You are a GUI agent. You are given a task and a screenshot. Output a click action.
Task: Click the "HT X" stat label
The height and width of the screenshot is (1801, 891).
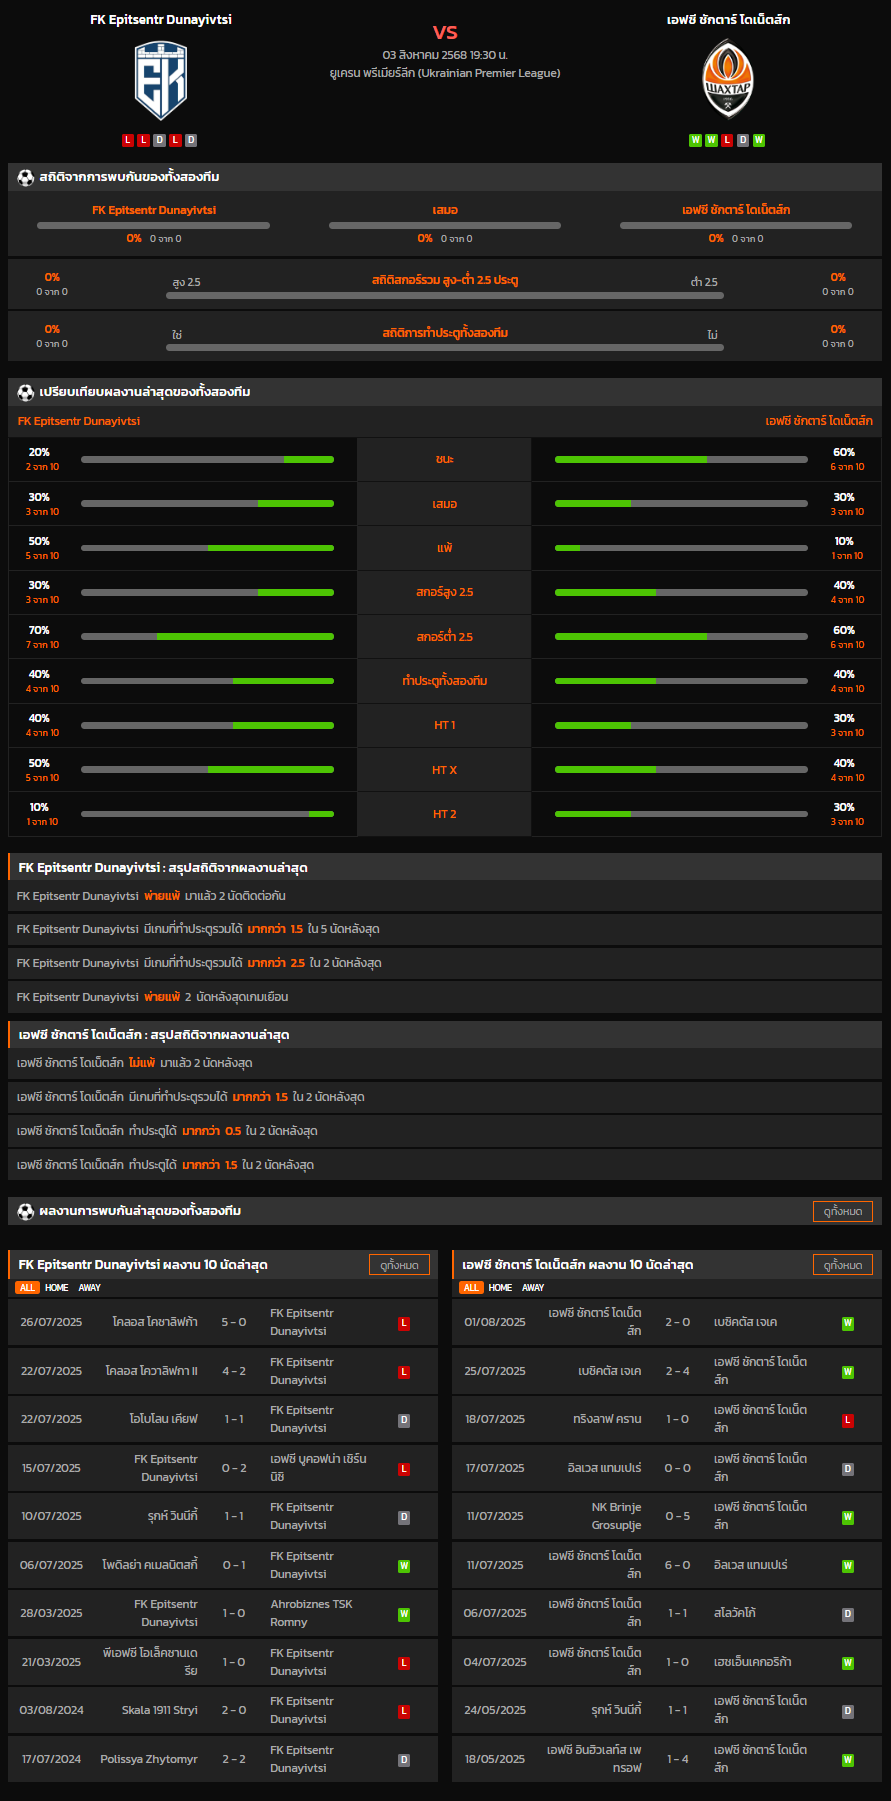point(444,770)
